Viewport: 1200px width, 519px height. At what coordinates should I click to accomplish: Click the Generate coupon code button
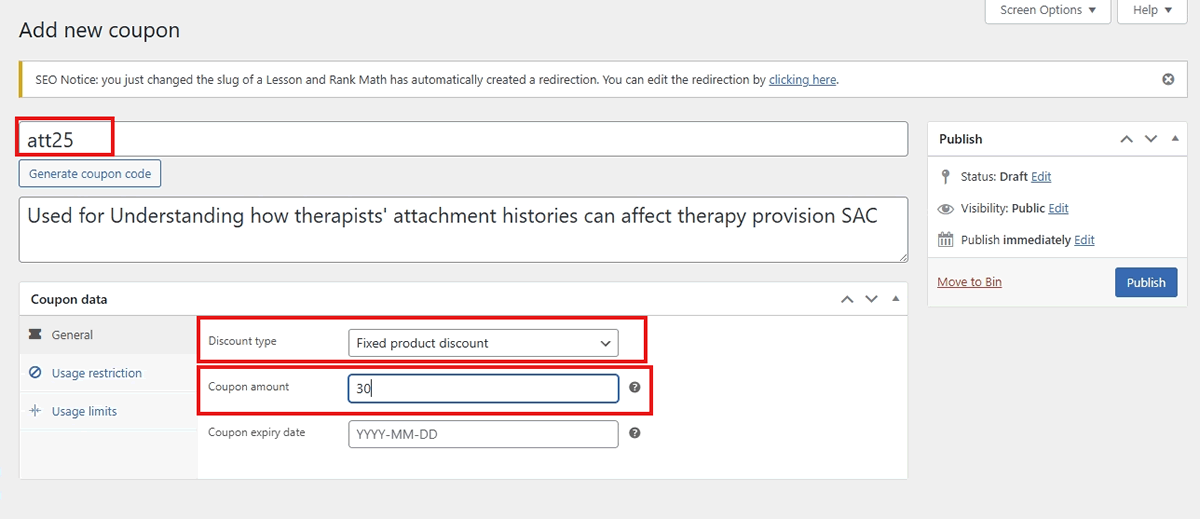point(90,173)
